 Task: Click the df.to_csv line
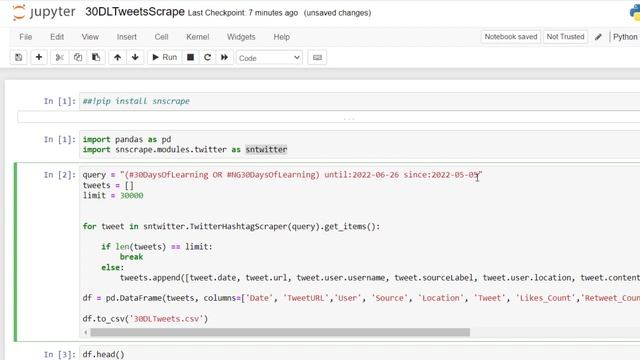click(145, 319)
